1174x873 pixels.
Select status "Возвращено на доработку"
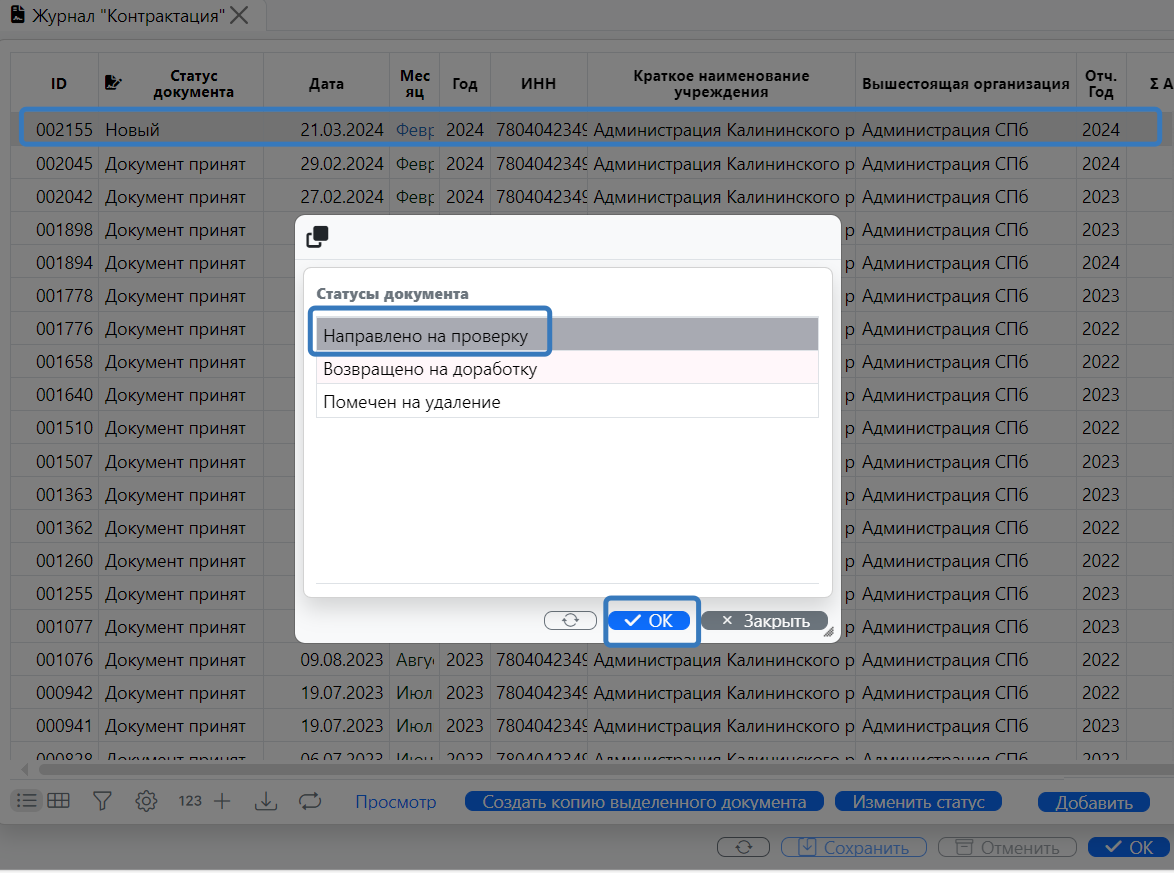566,369
